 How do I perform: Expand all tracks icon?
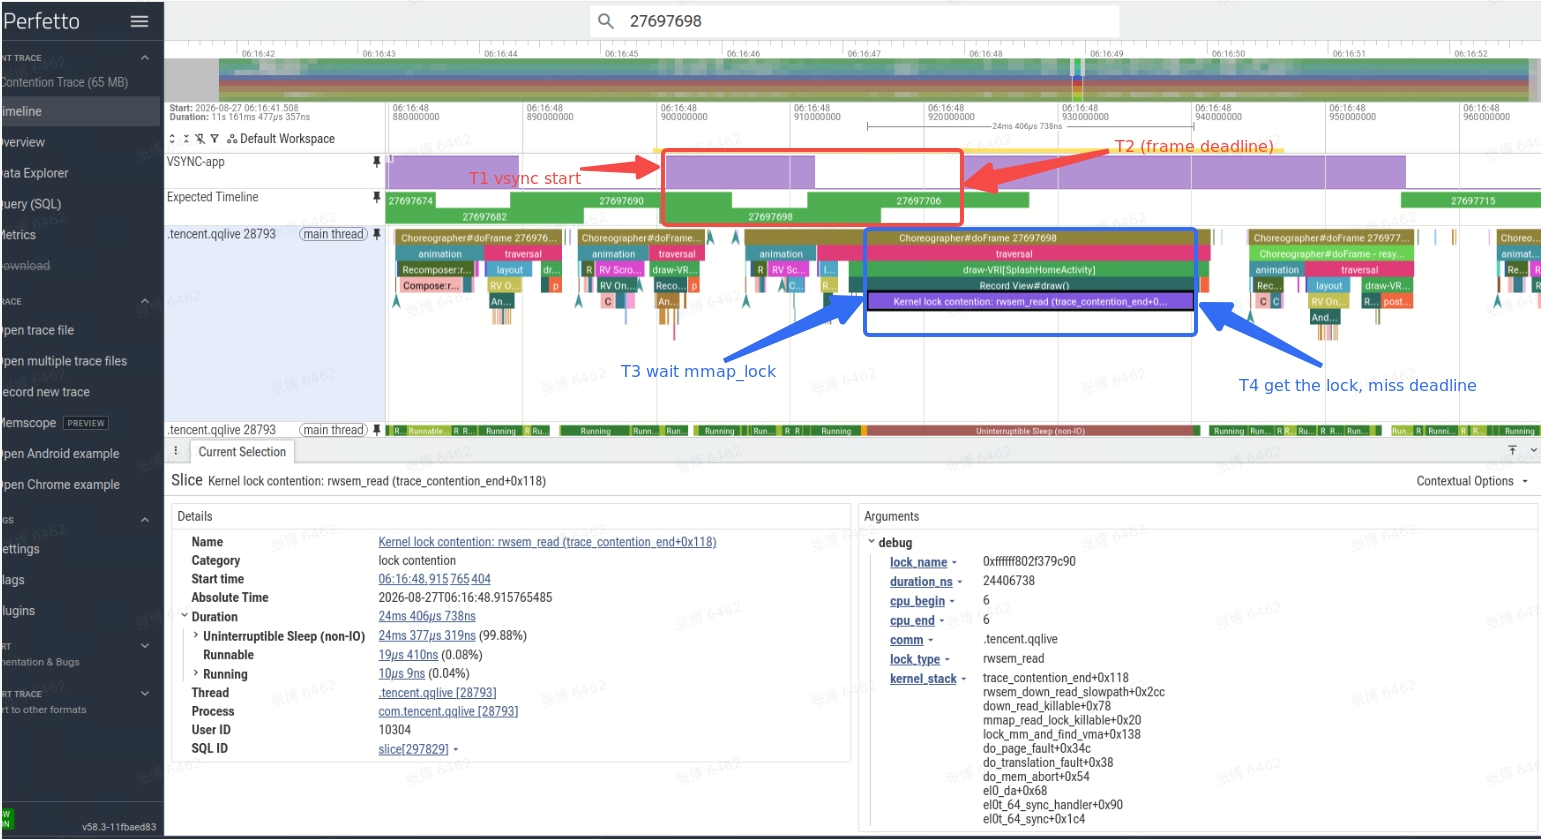pyautogui.click(x=172, y=139)
